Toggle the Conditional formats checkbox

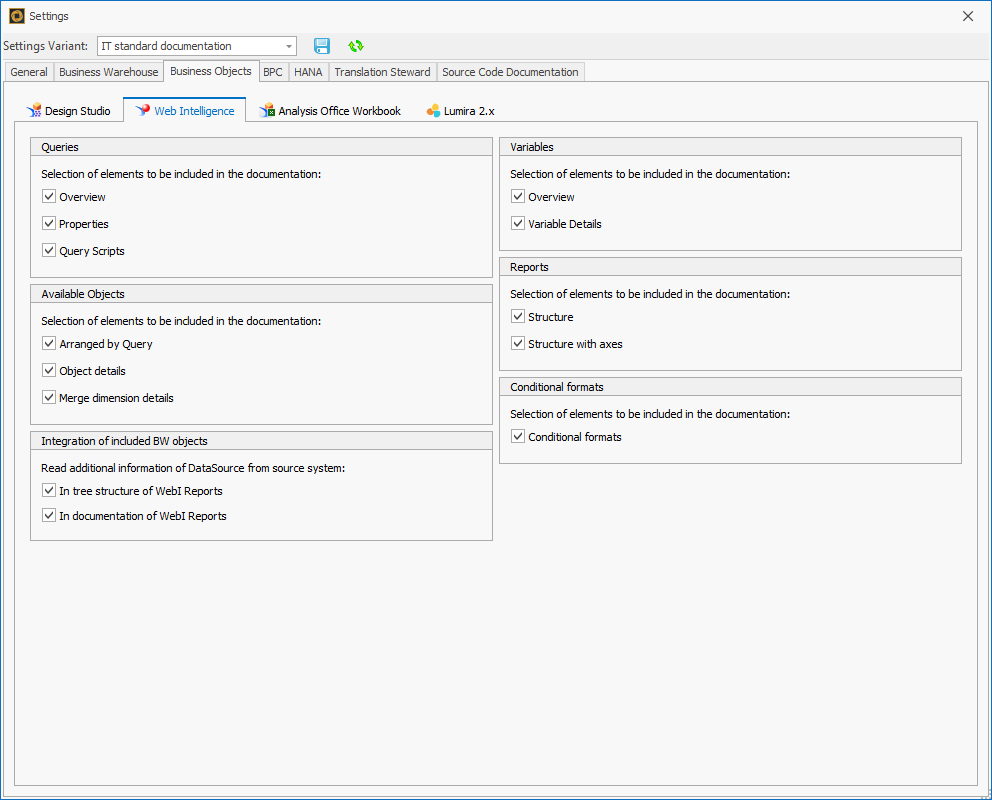pos(517,435)
